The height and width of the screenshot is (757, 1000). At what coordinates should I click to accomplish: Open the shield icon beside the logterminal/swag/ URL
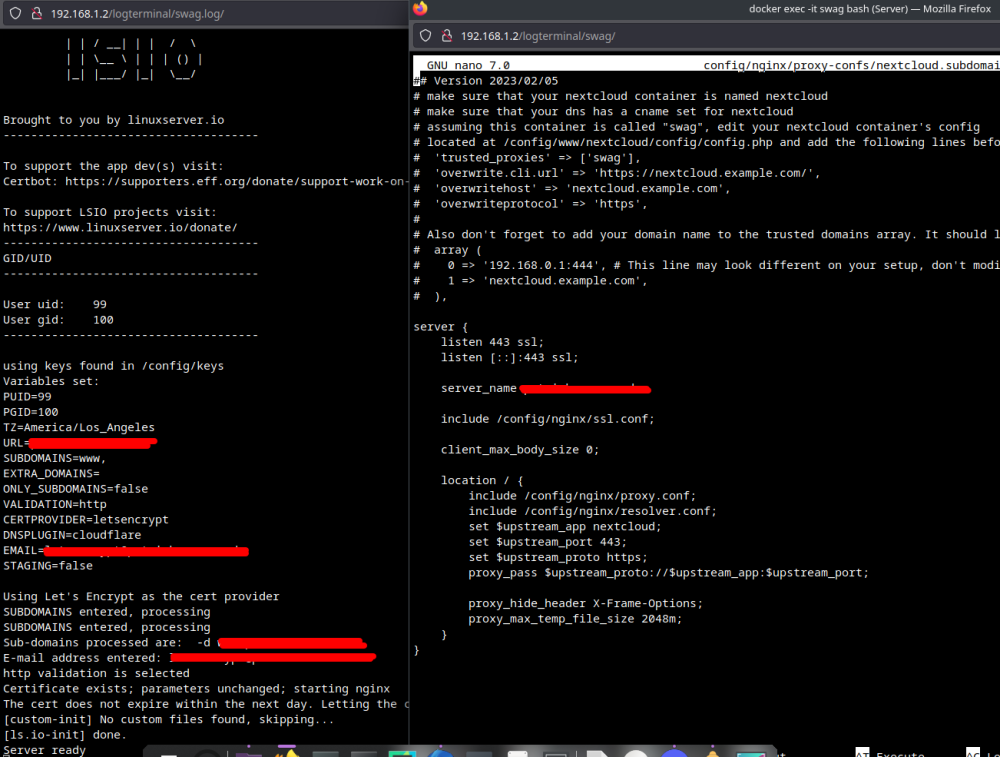pos(425,36)
